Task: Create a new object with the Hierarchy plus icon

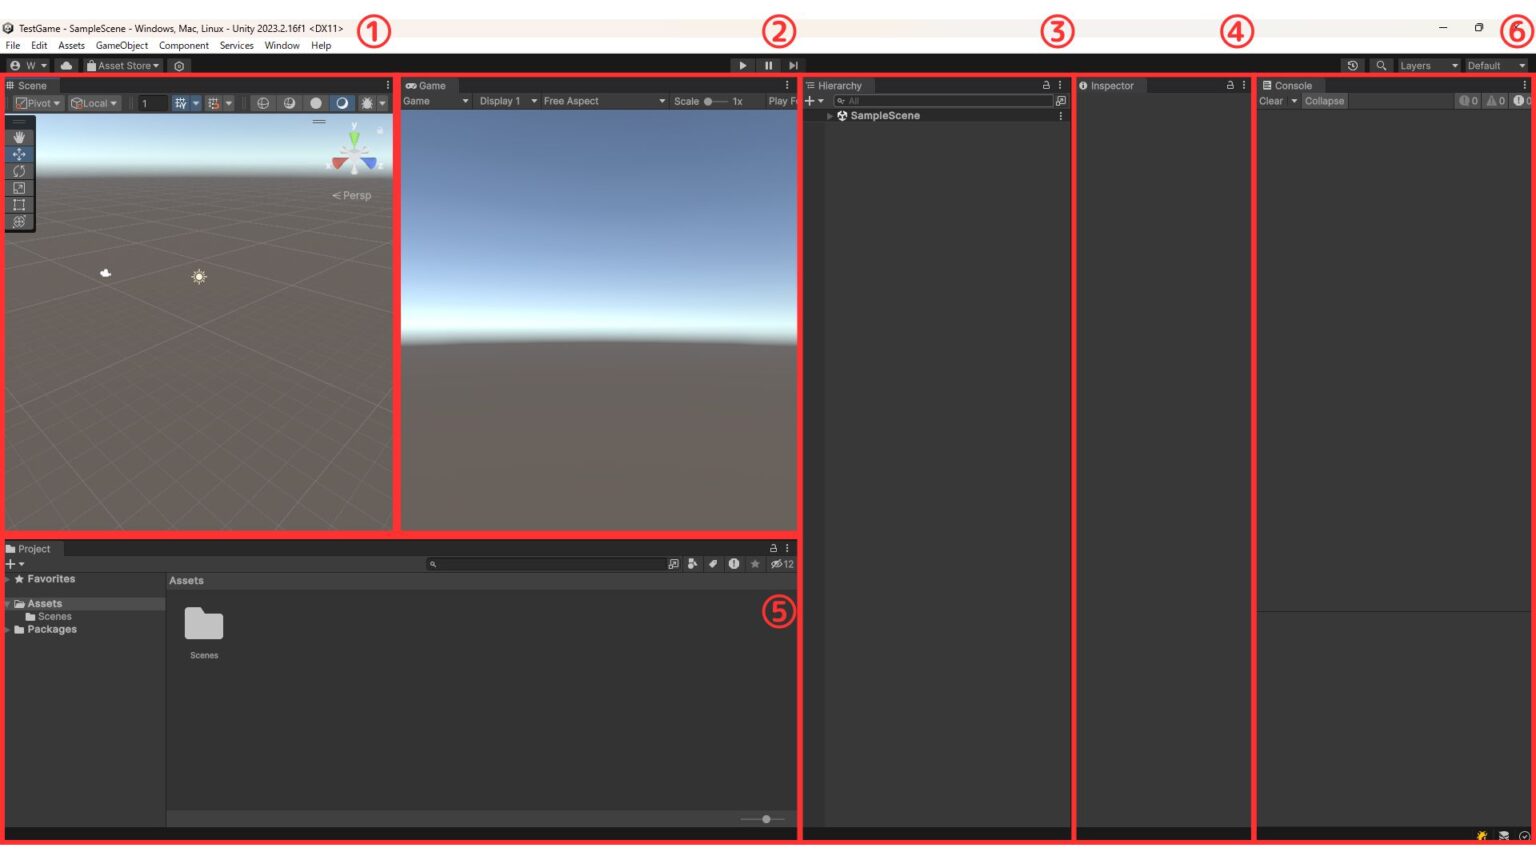Action: pos(809,100)
